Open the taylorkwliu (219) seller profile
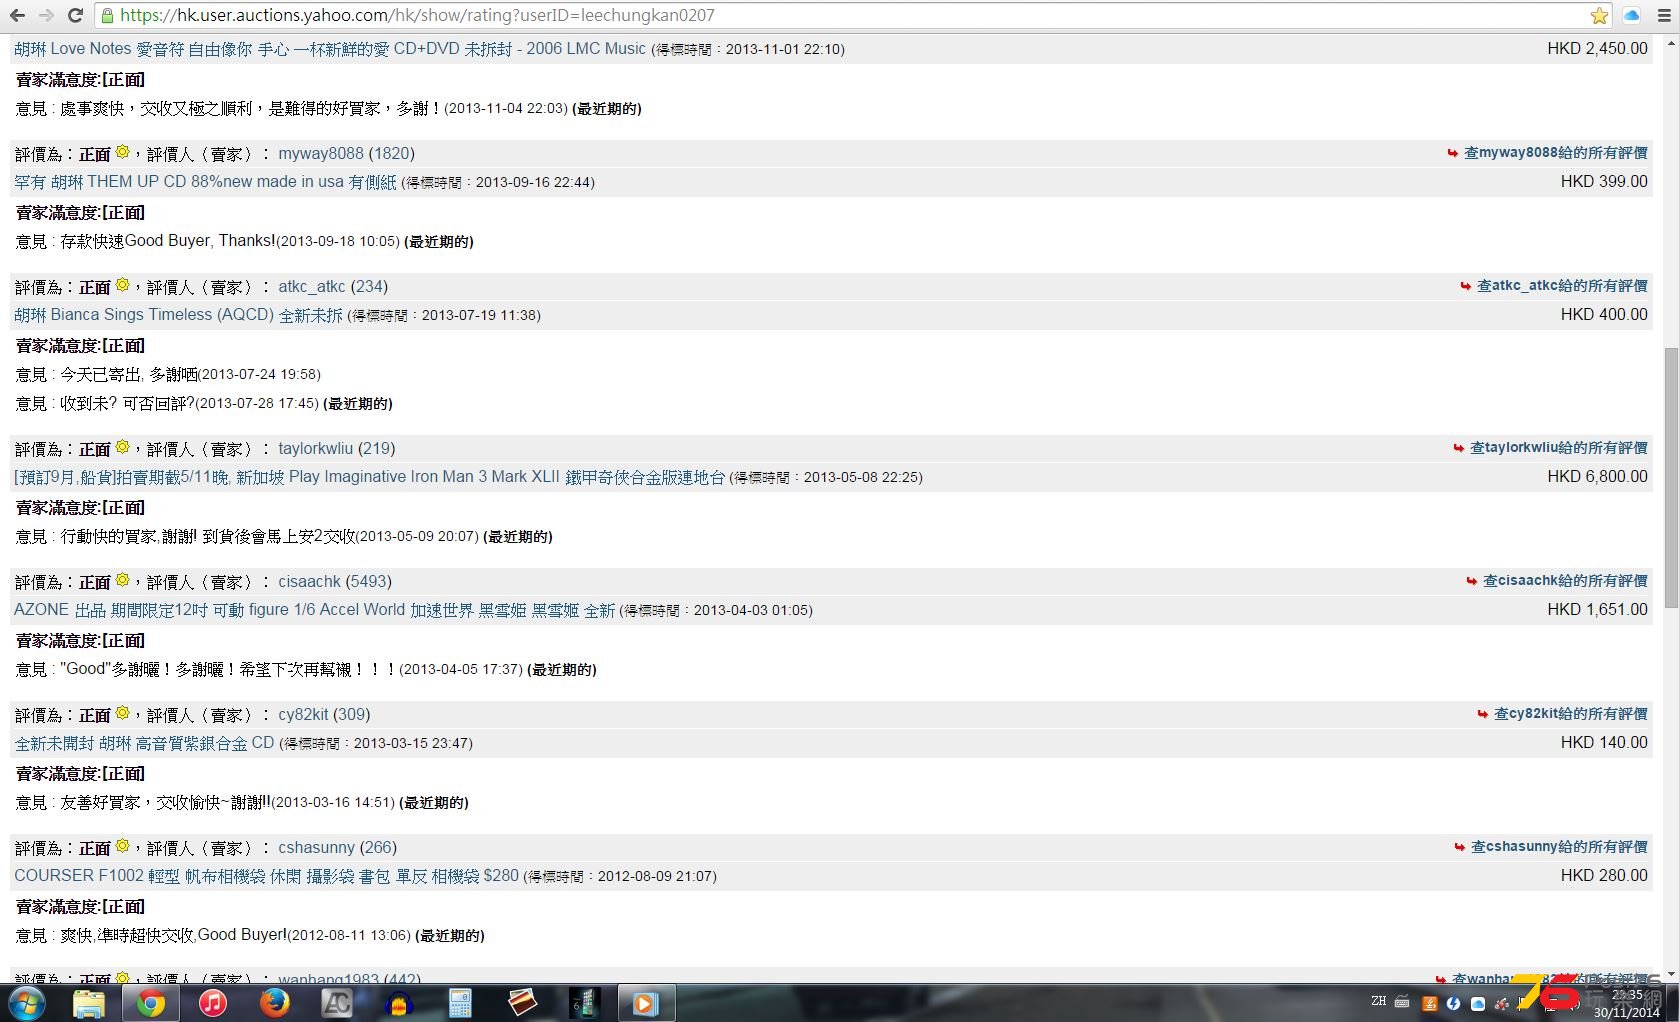Image resolution: width=1679 pixels, height=1022 pixels. 337,448
